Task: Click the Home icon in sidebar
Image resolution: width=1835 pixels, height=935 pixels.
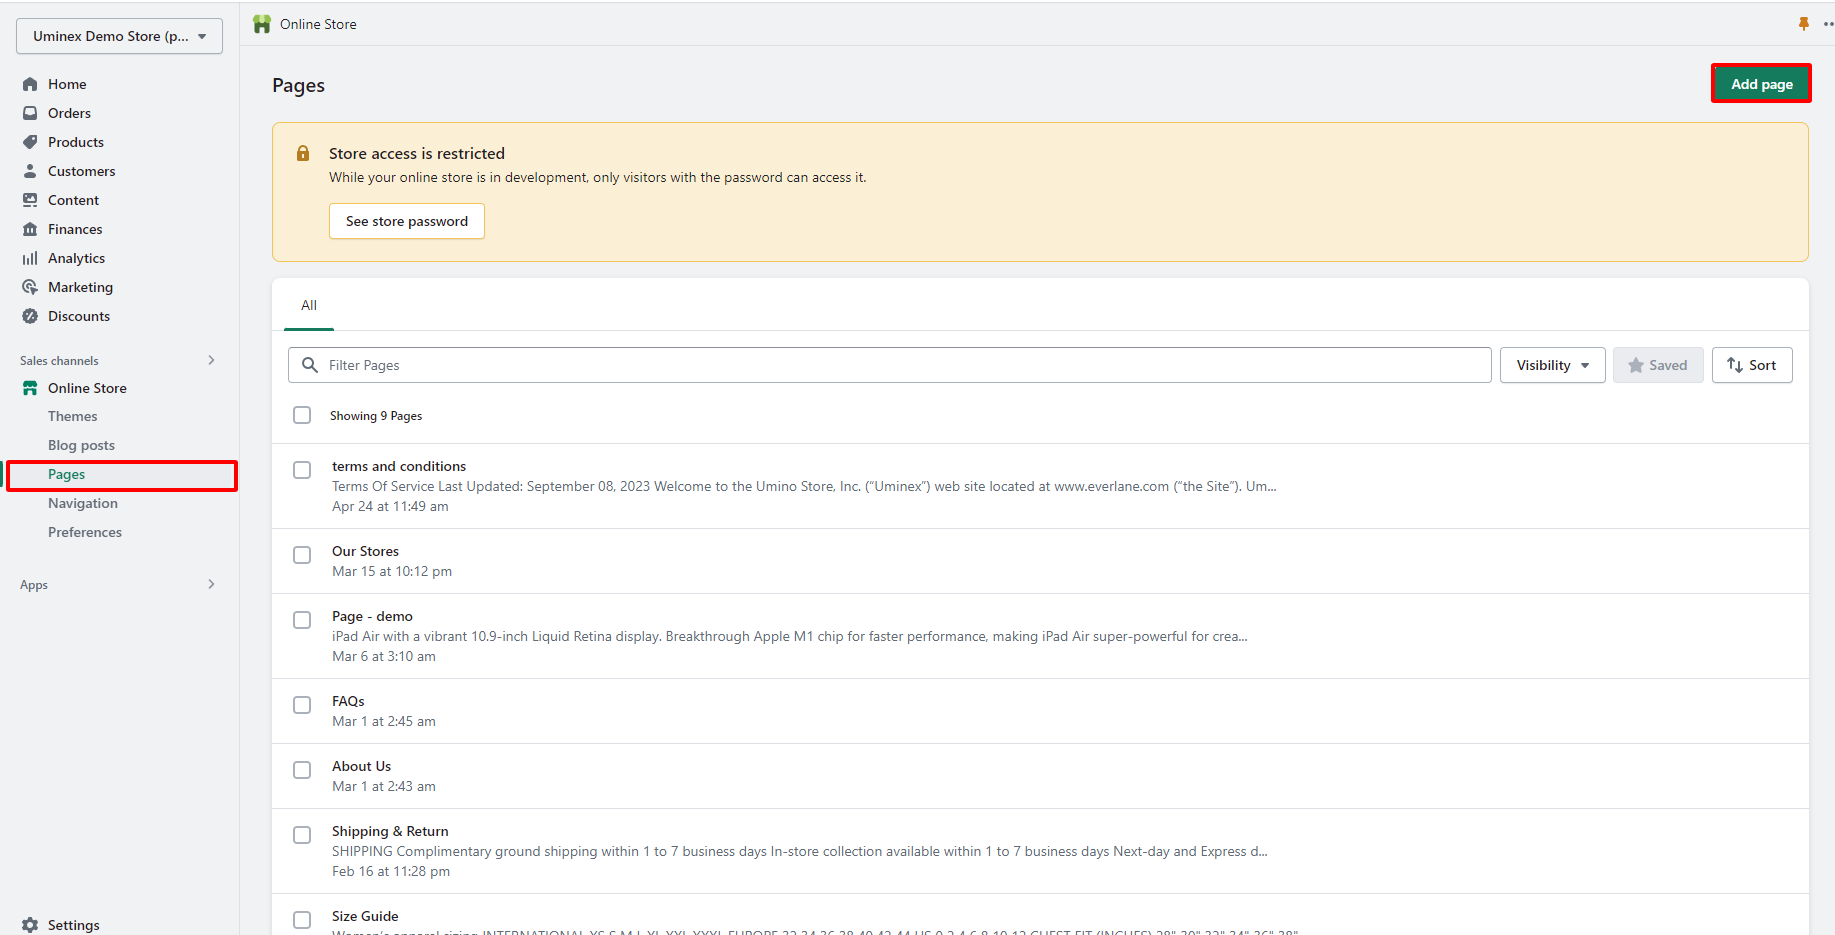Action: 30,84
